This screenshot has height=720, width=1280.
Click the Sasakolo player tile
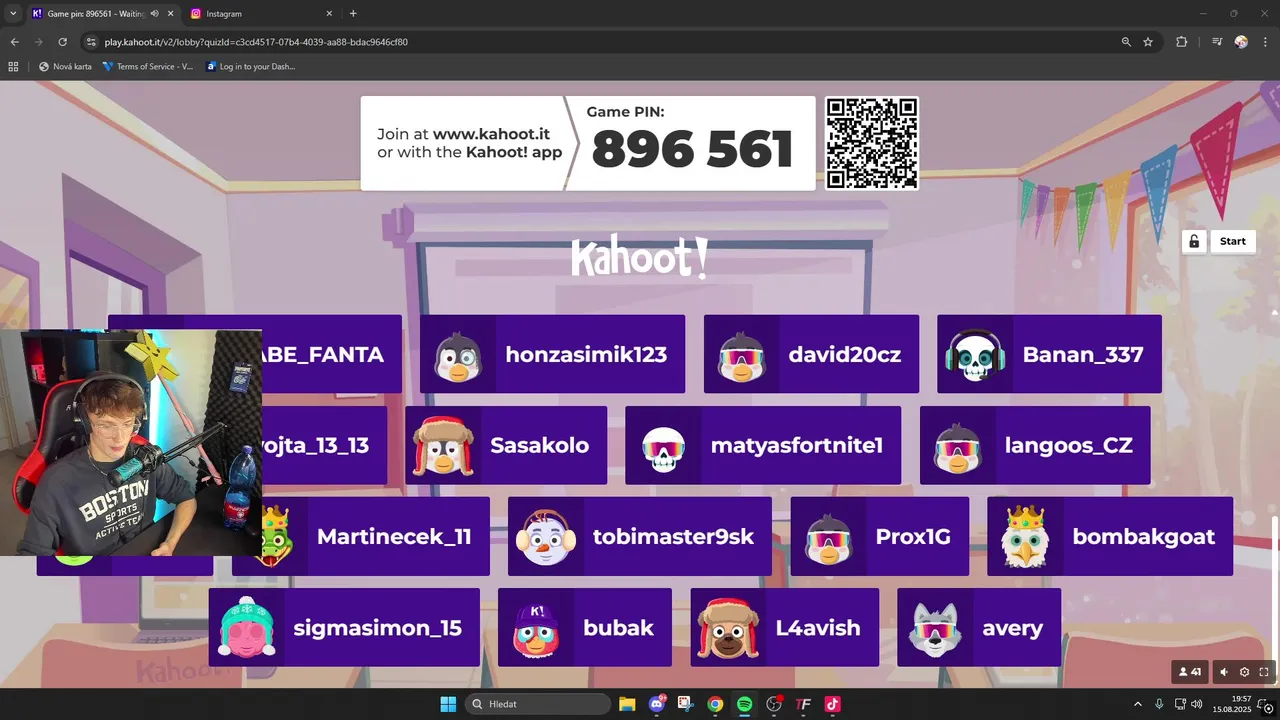(506, 445)
